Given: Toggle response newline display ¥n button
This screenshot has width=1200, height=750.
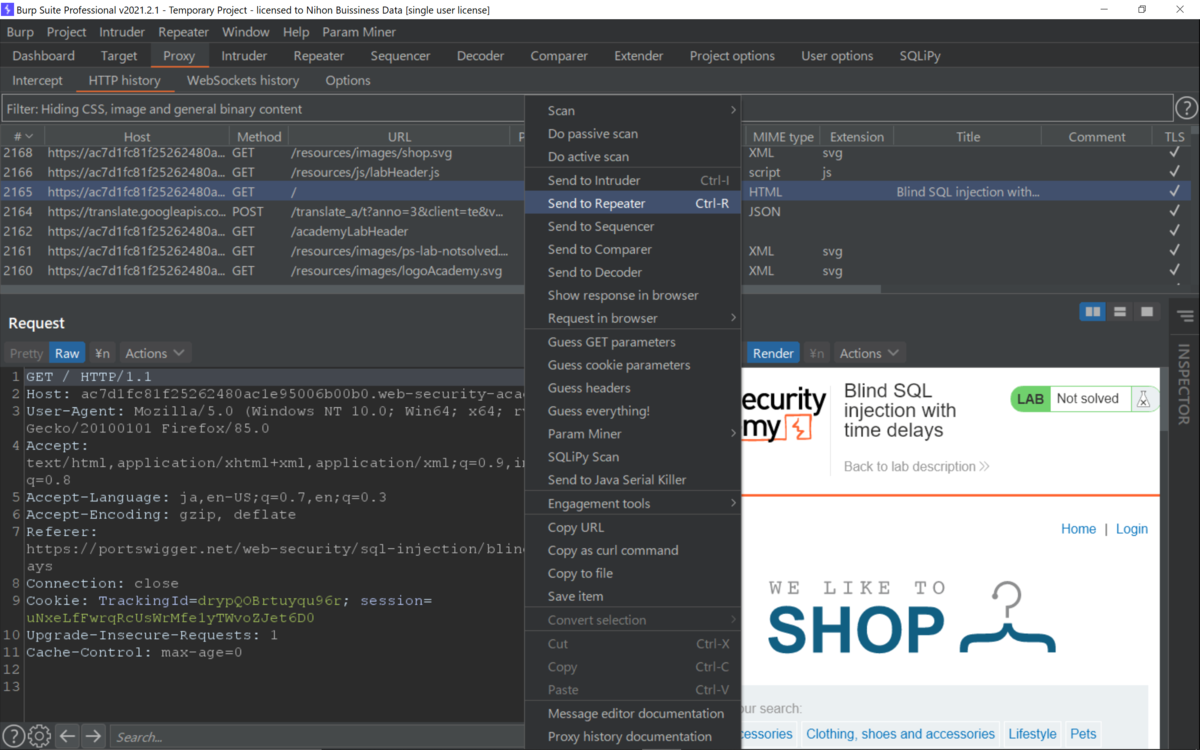Looking at the screenshot, I should click(817, 353).
